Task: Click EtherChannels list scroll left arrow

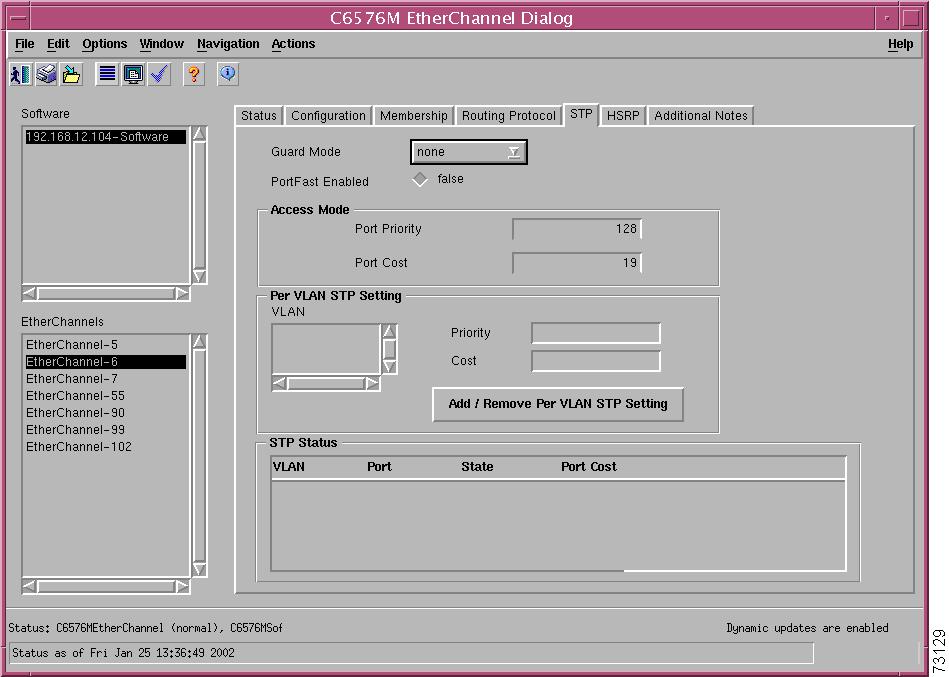Action: tap(29, 586)
